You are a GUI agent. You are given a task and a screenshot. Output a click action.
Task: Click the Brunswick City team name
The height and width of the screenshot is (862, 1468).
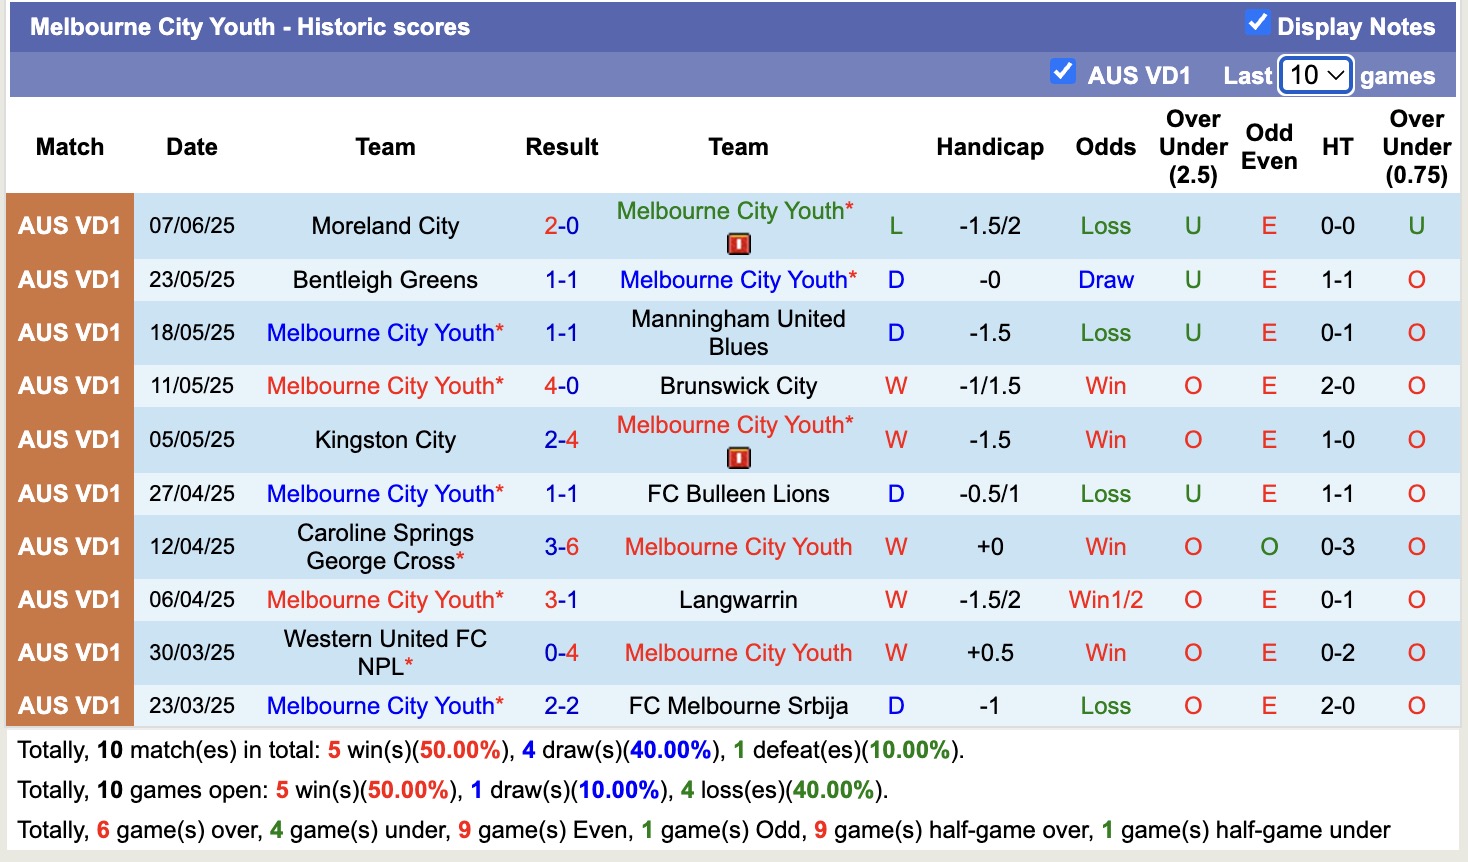click(x=738, y=385)
